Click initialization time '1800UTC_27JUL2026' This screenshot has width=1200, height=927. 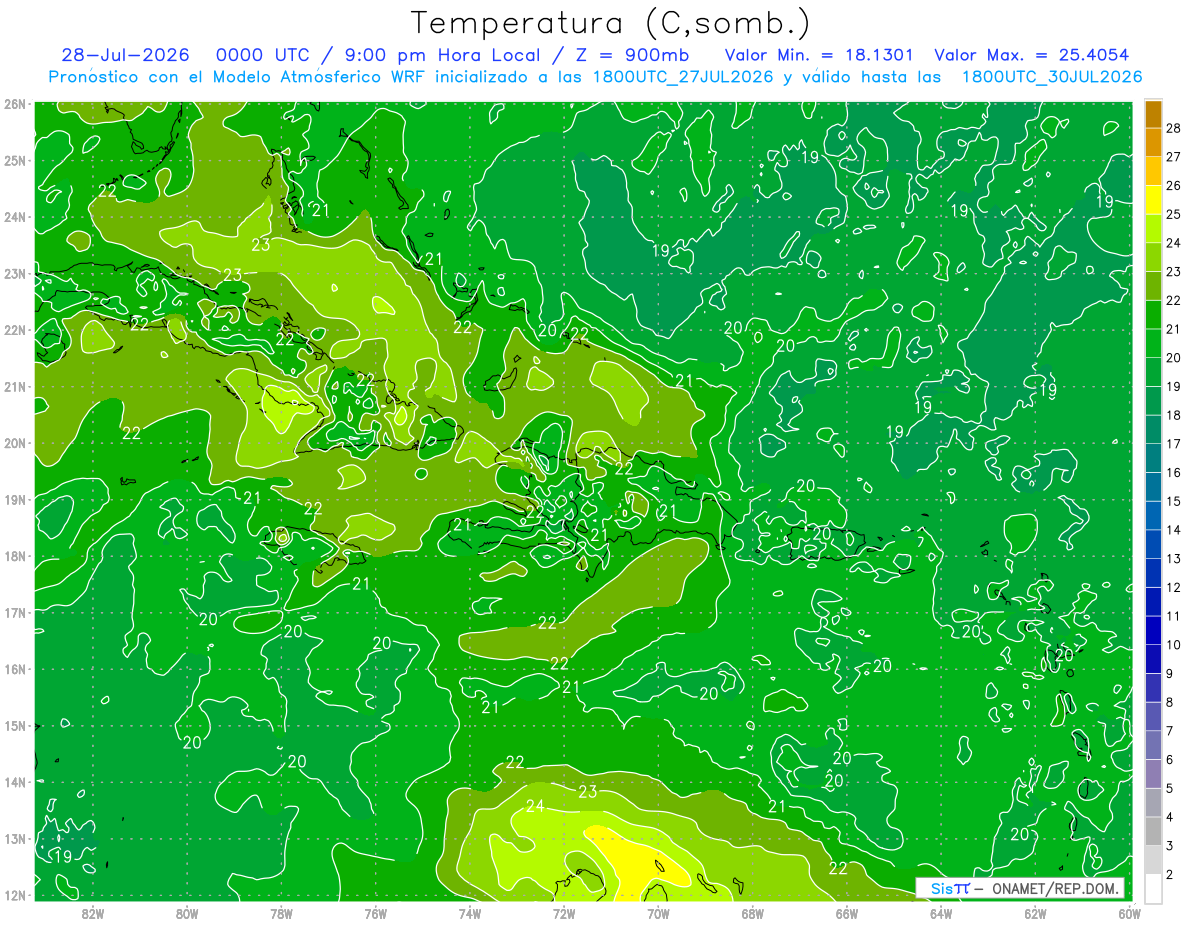[x=681, y=76]
